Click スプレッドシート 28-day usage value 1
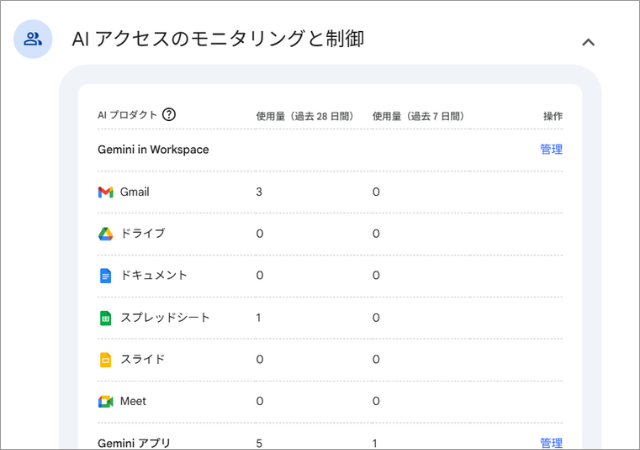 point(258,318)
